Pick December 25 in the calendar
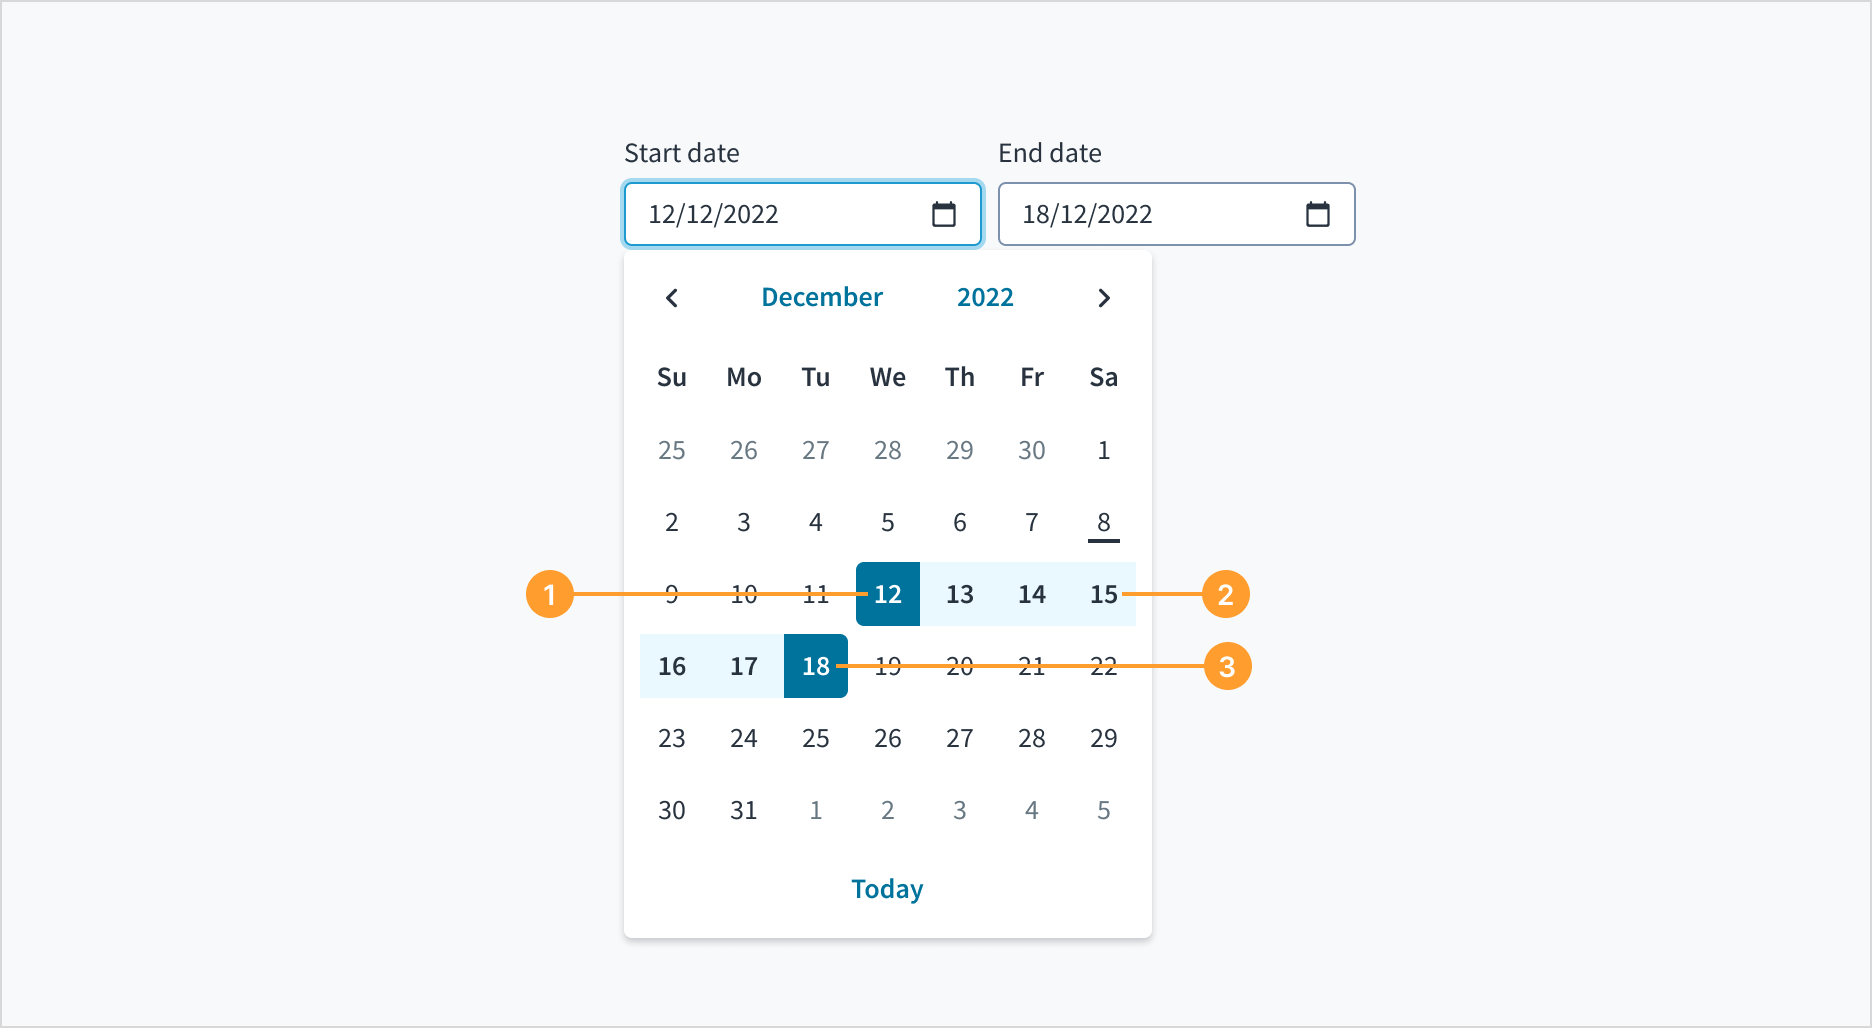This screenshot has width=1872, height=1028. pyautogui.click(x=815, y=738)
